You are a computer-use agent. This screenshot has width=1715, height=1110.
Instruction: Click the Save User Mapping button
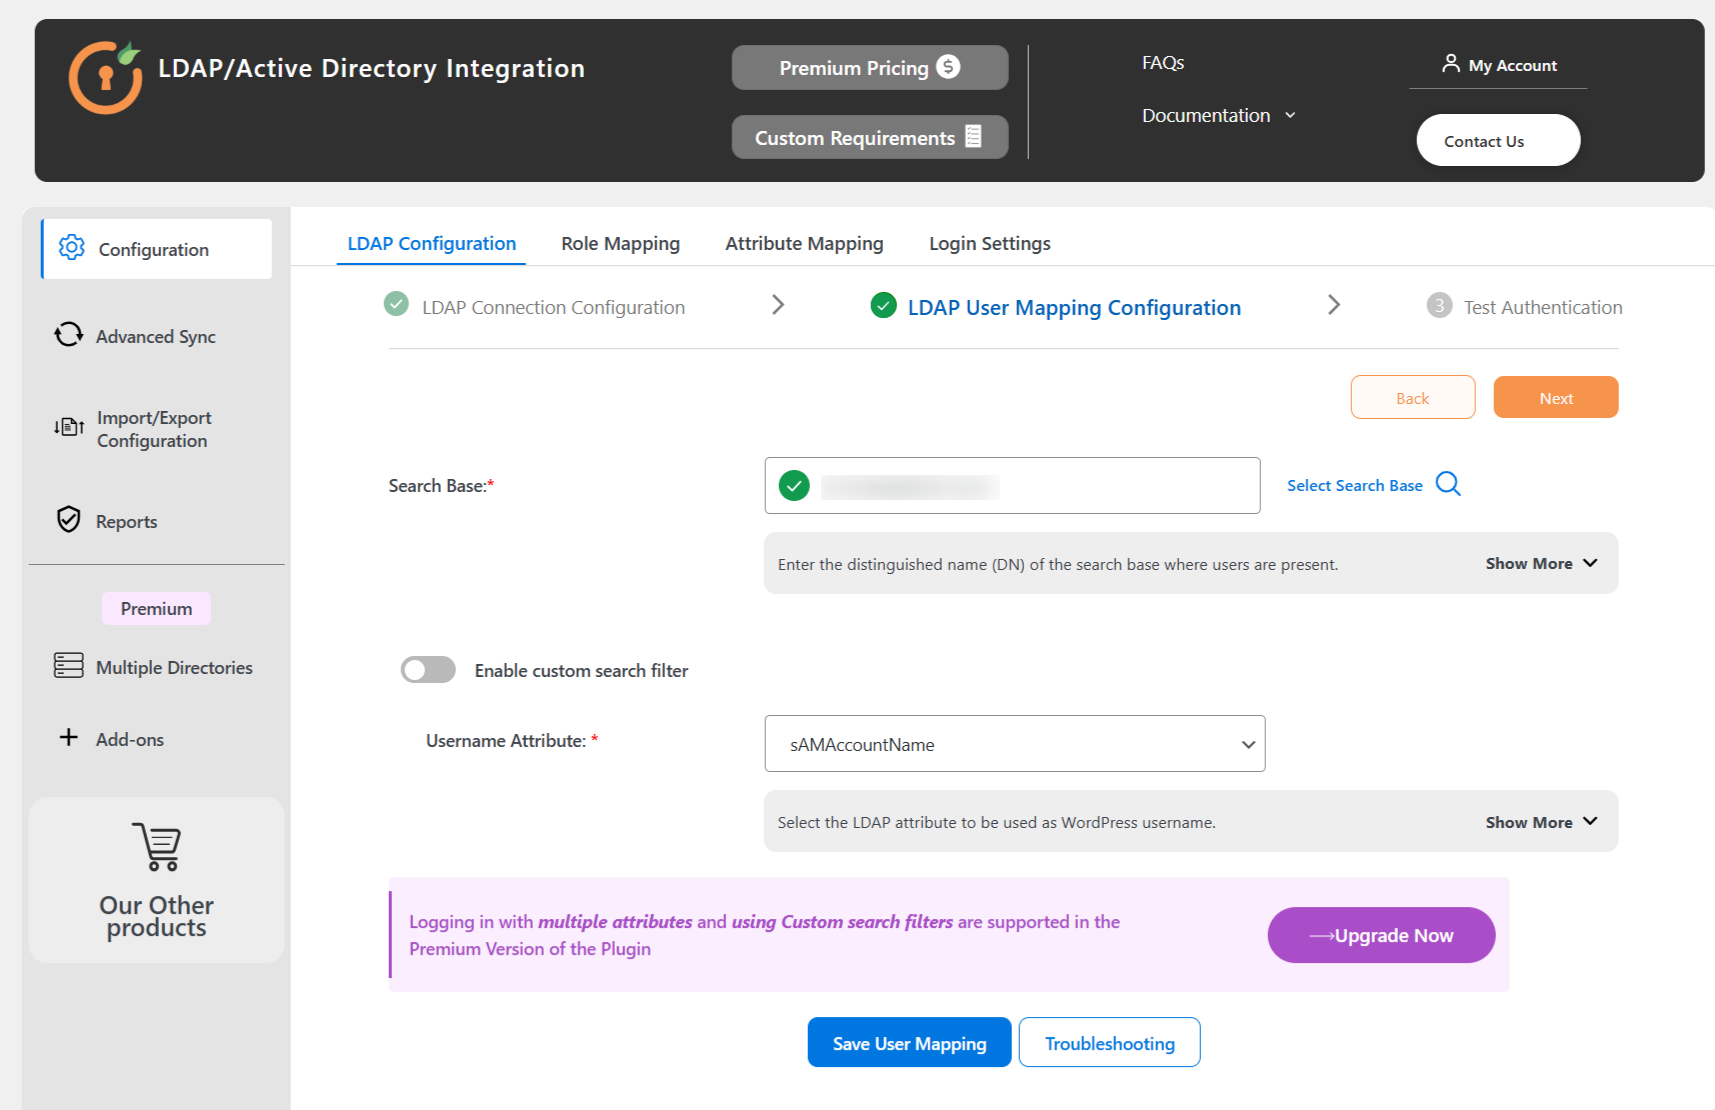click(909, 1043)
